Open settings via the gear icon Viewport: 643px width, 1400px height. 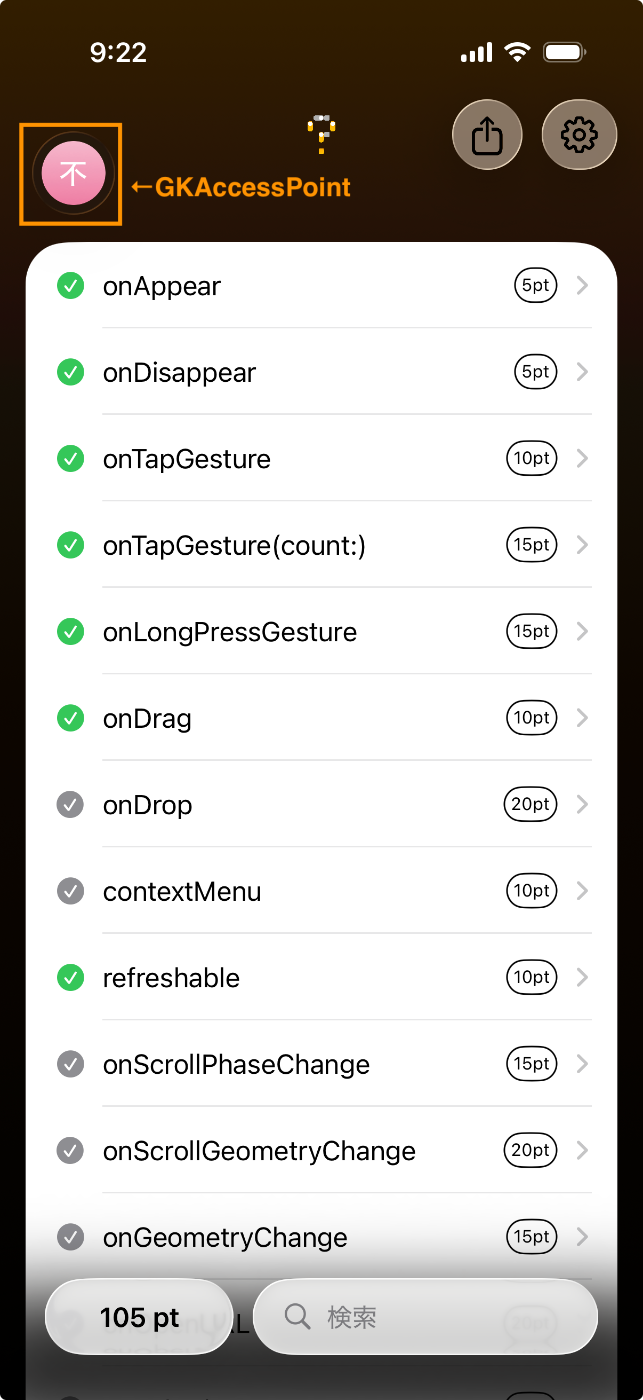pos(579,135)
